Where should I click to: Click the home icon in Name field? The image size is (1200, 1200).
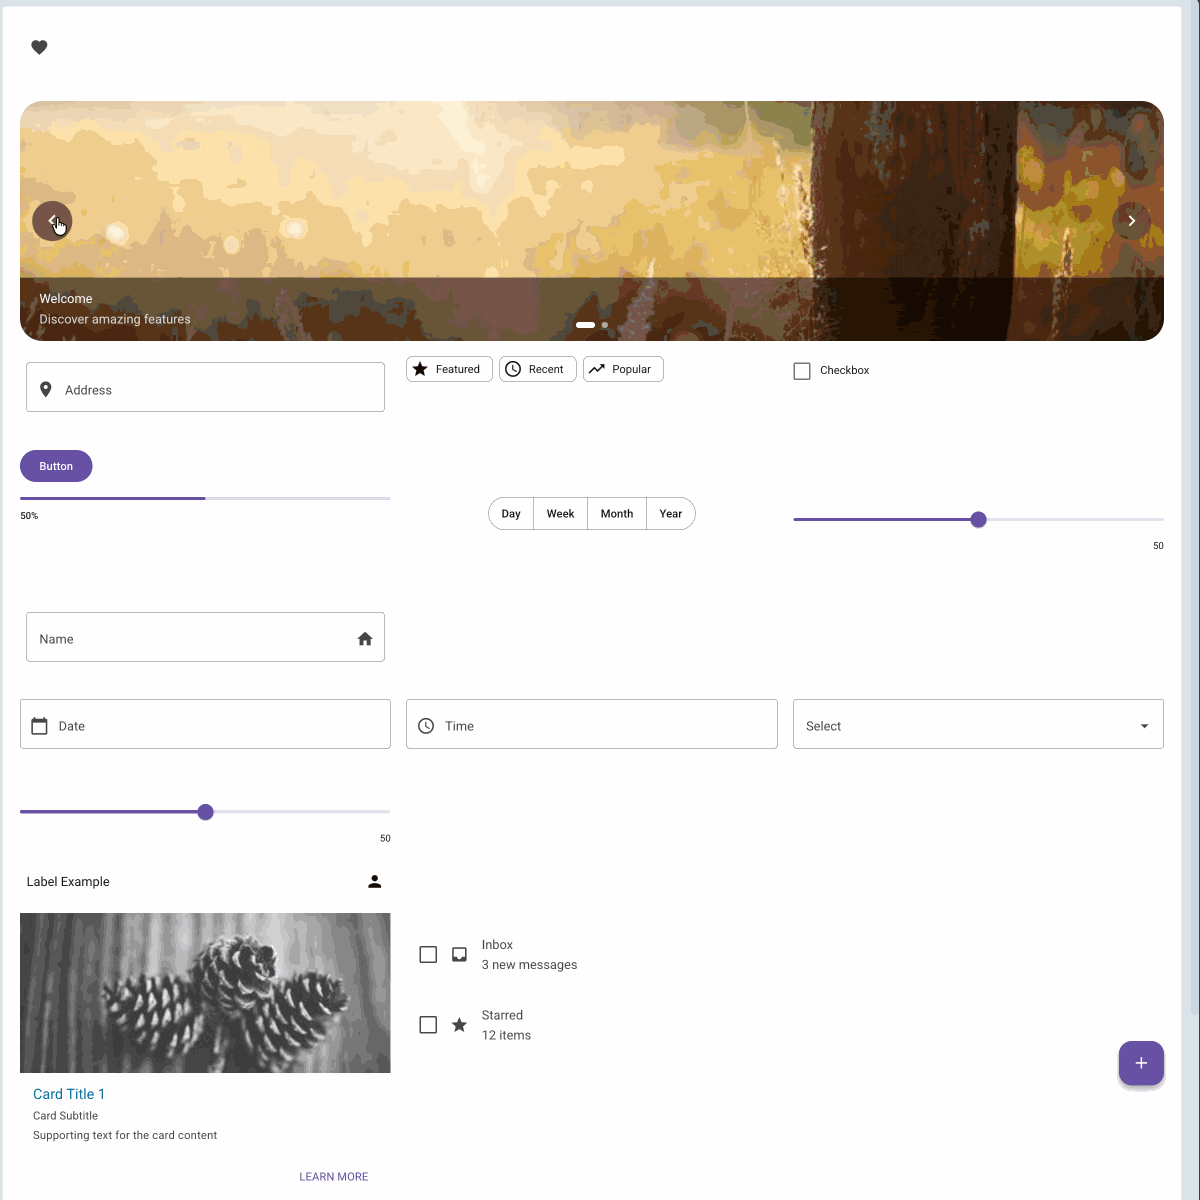(x=365, y=639)
